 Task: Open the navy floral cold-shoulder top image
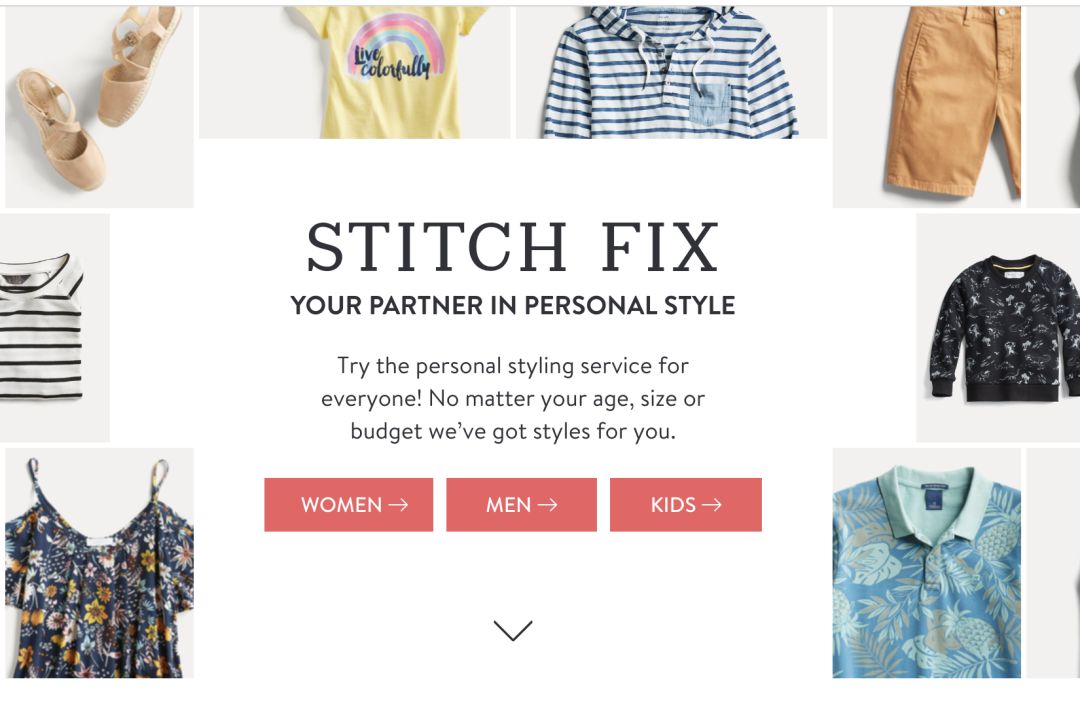coord(100,563)
